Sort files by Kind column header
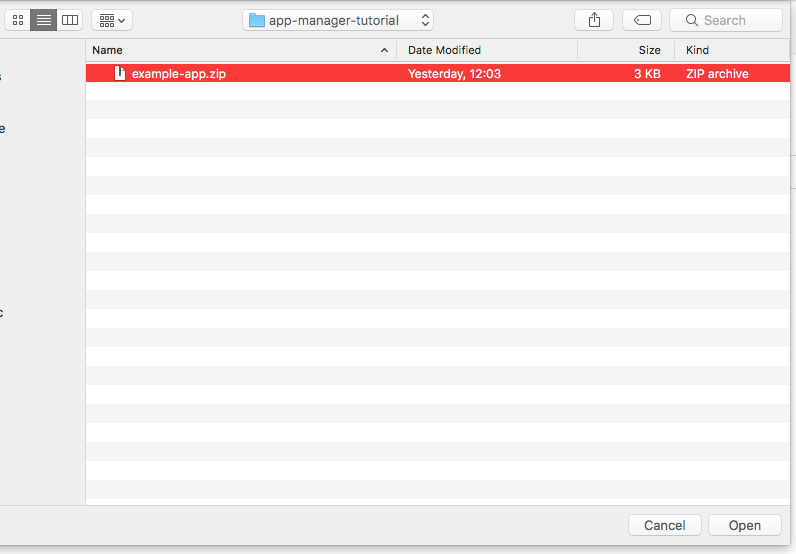This screenshot has height=554, width=796. tap(697, 50)
